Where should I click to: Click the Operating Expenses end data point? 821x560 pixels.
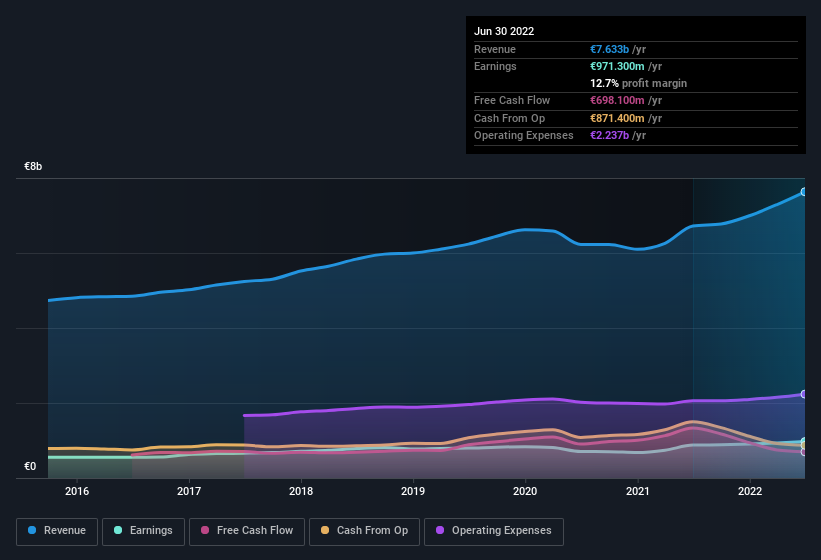coord(803,394)
